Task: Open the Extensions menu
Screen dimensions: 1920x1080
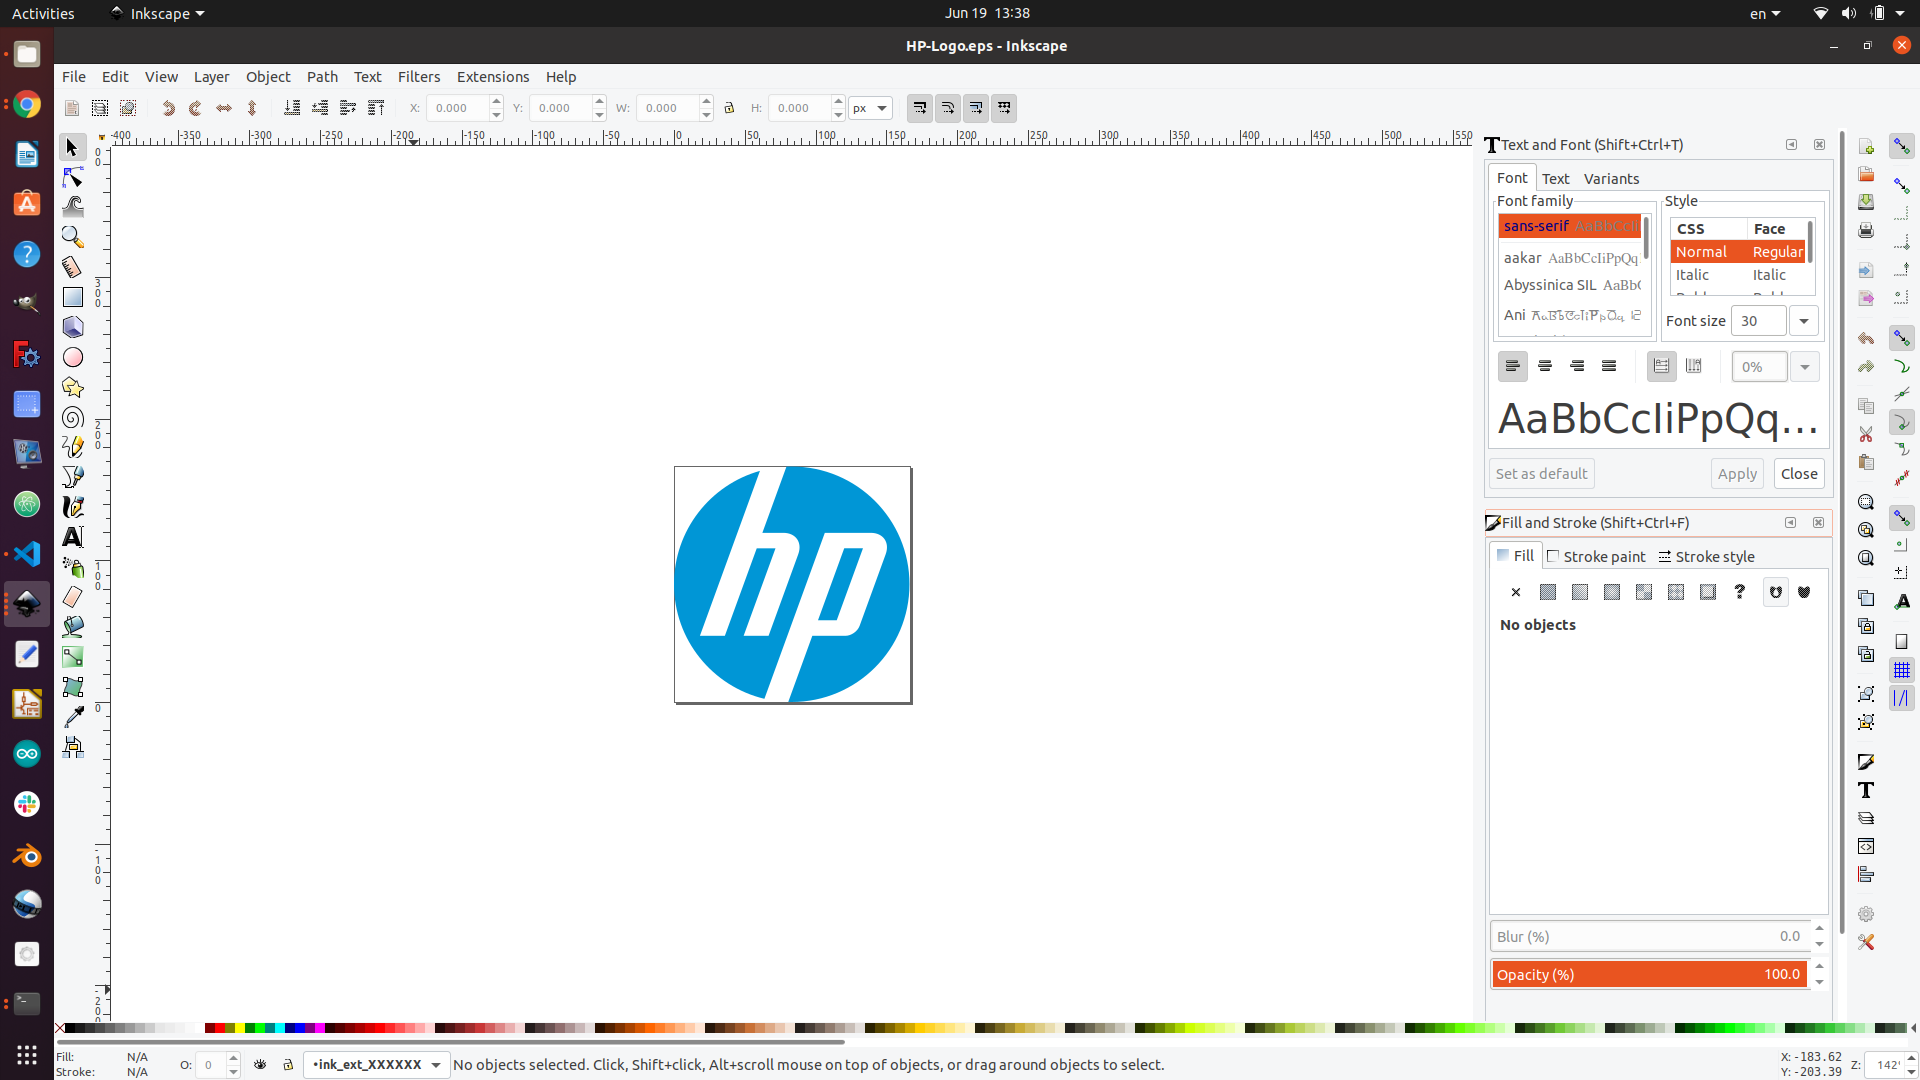Action: (493, 77)
